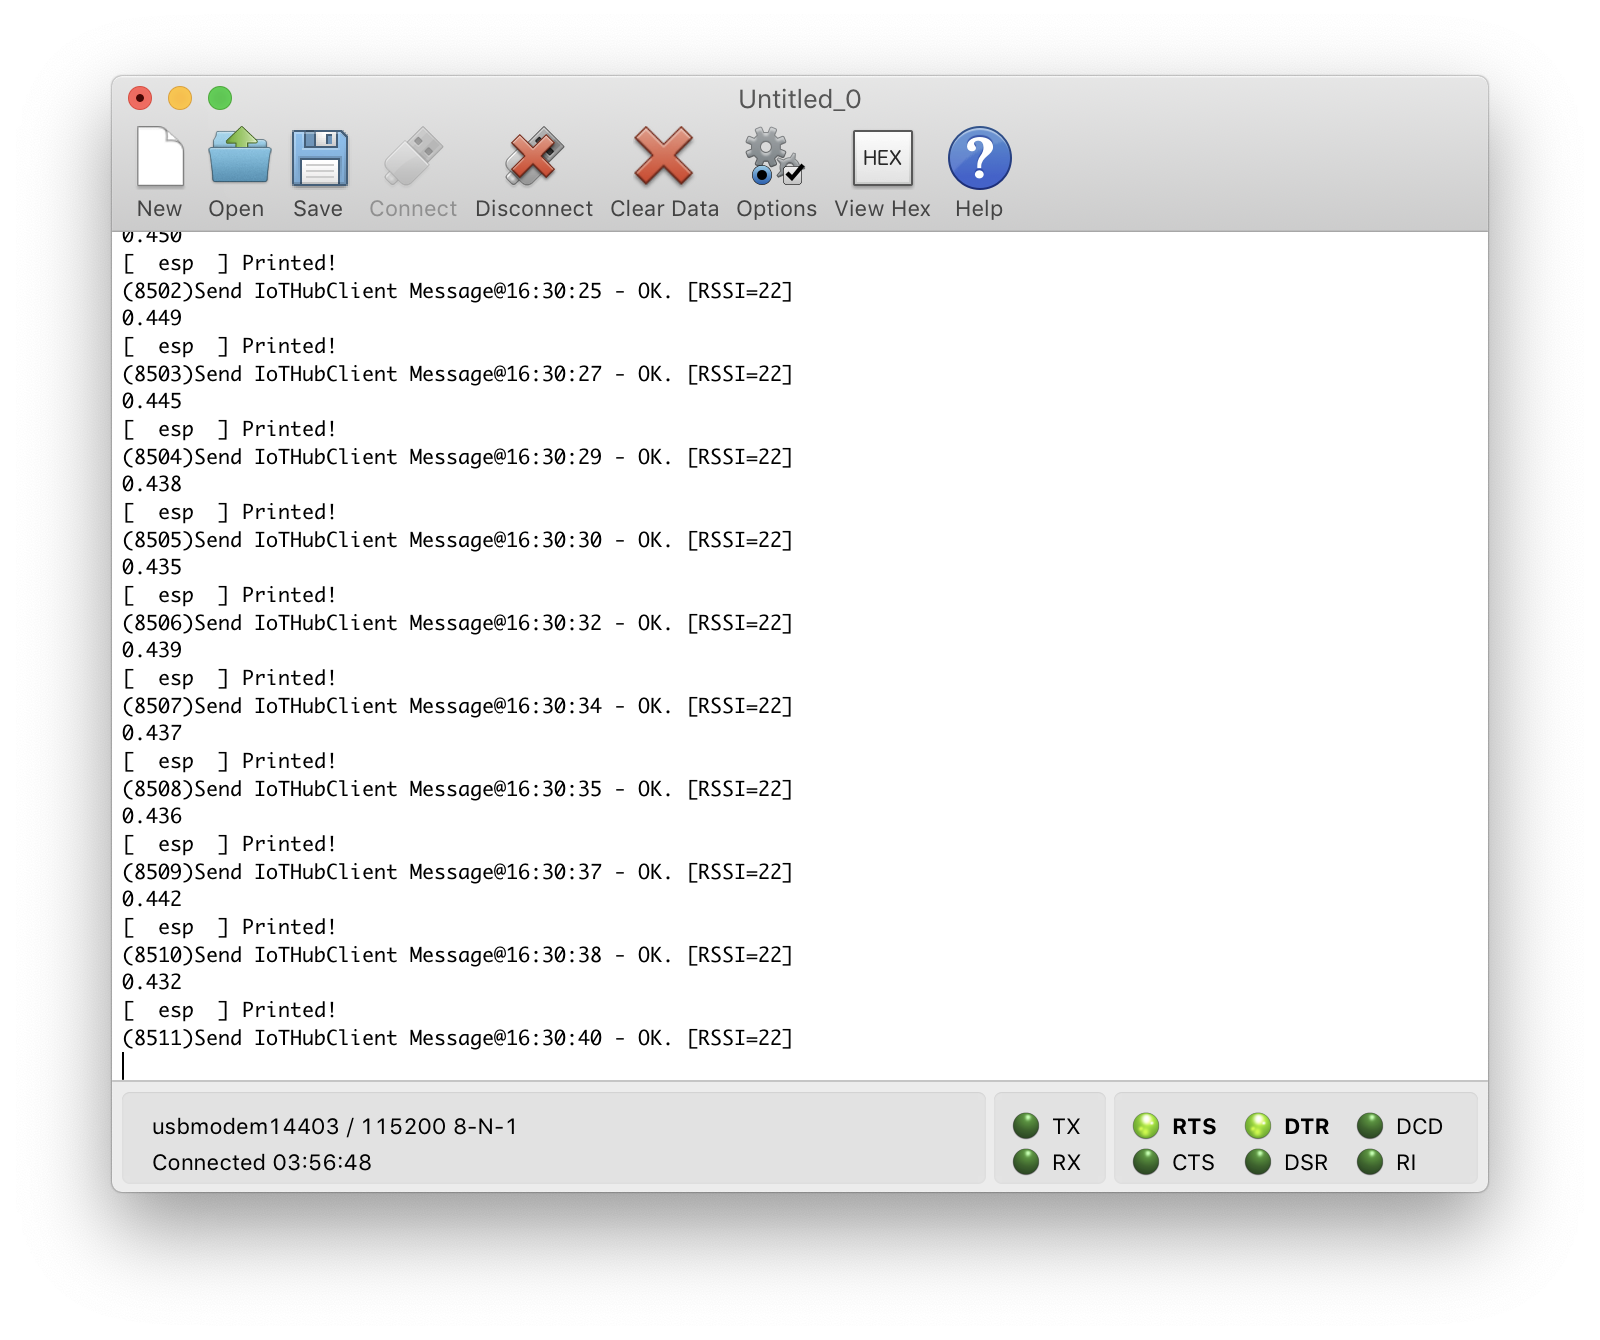This screenshot has width=1600, height=1340.
Task: Minimize the window with the yellow button
Action: click(x=180, y=98)
